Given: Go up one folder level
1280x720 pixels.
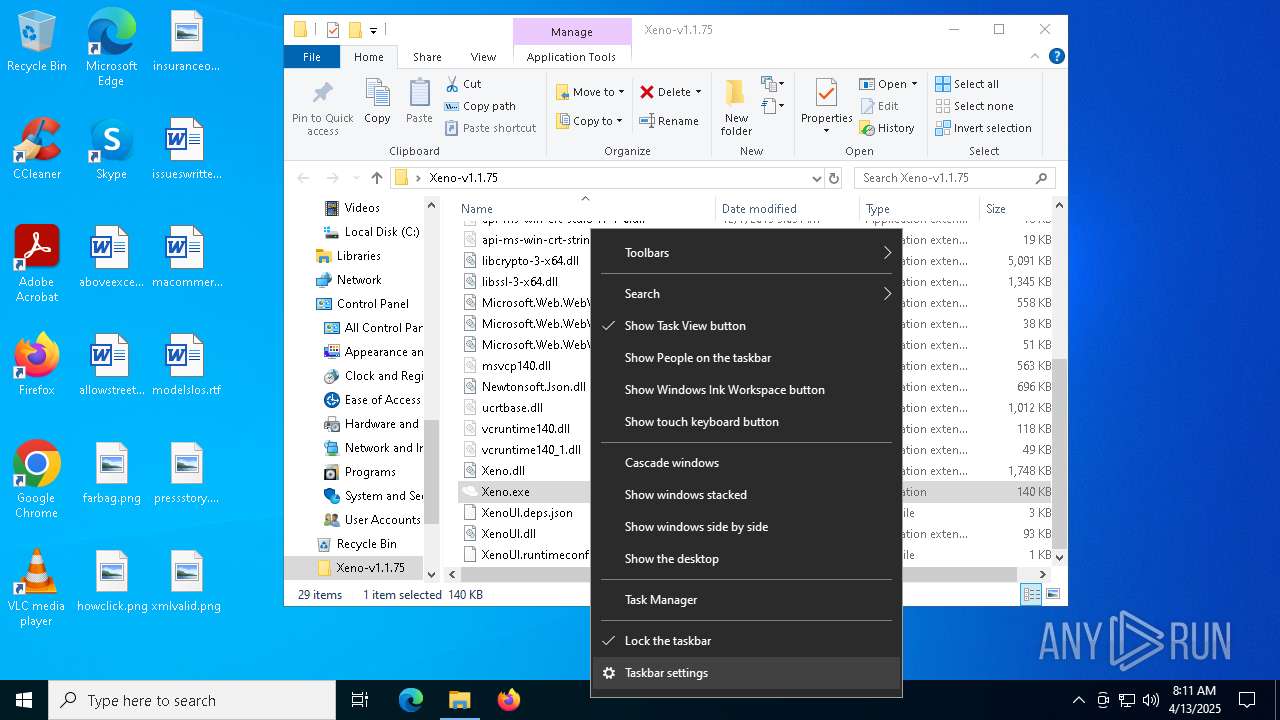Looking at the screenshot, I should click(376, 178).
